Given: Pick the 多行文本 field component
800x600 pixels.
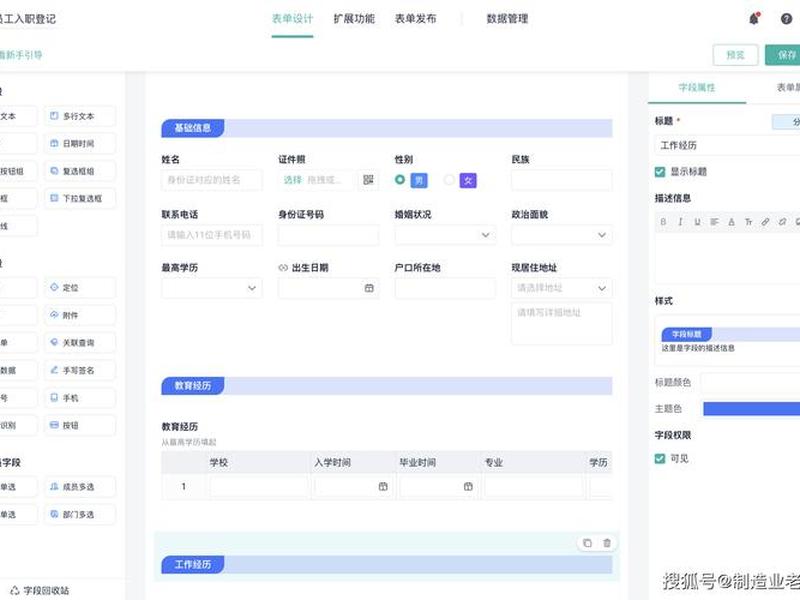Looking at the screenshot, I should tap(80, 116).
